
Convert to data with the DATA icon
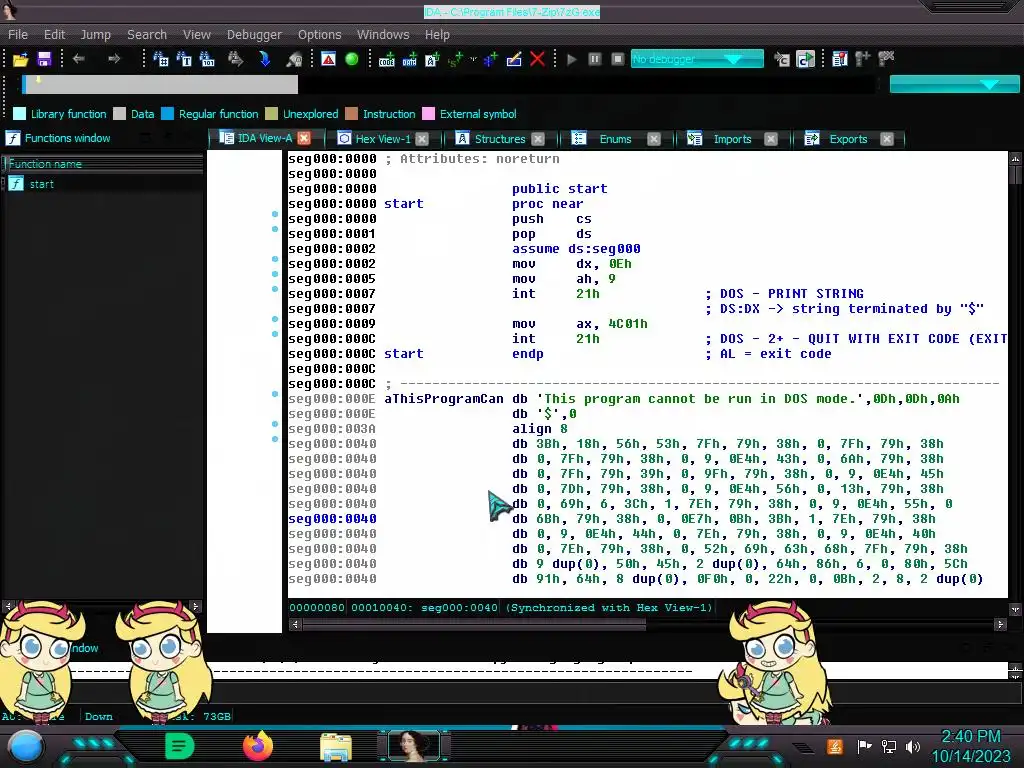click(409, 59)
